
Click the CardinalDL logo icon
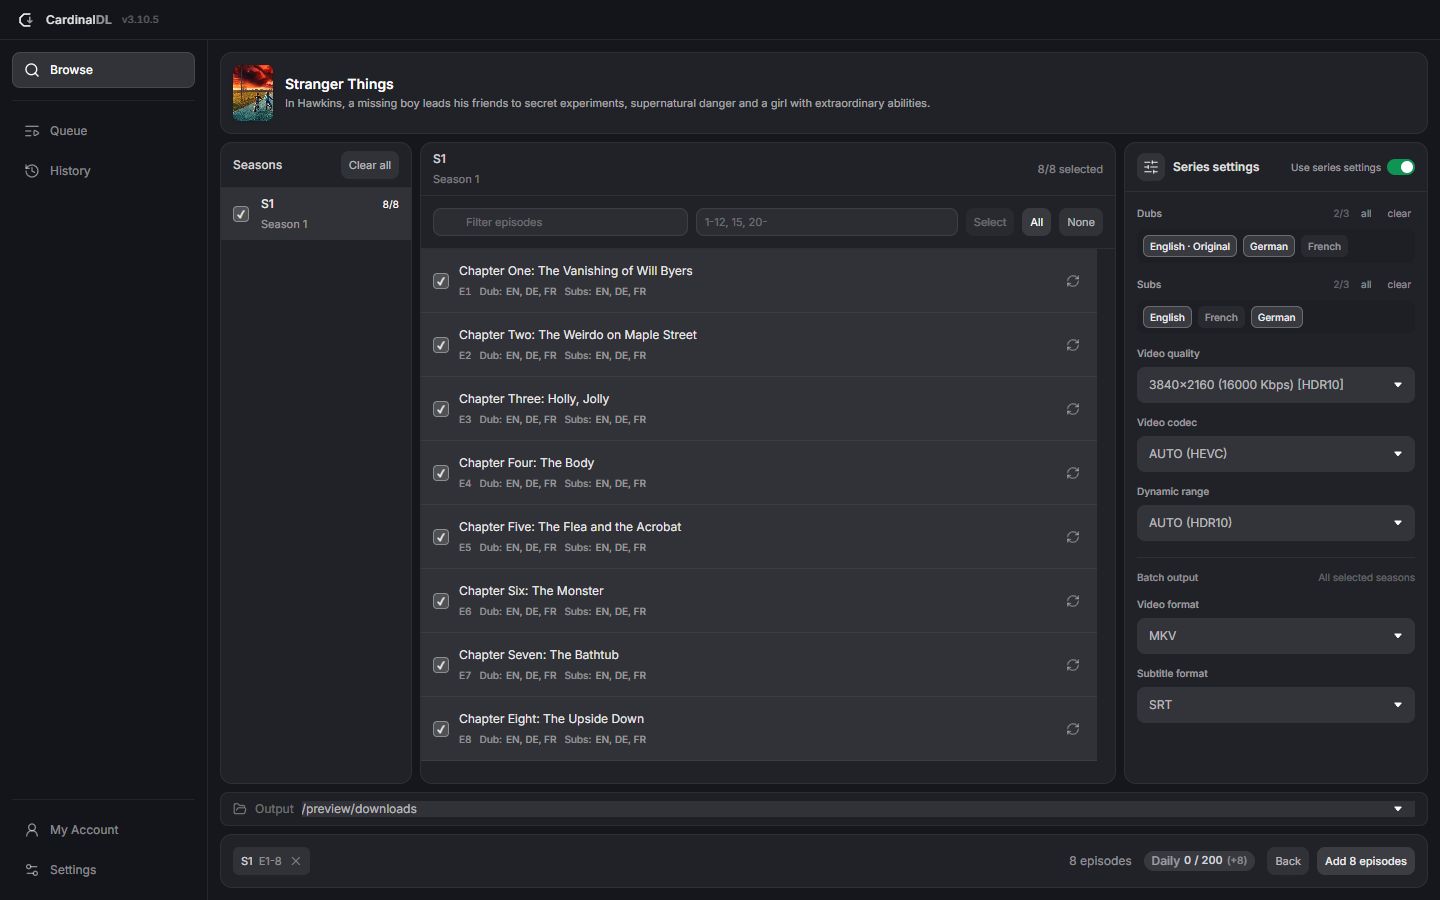pyautogui.click(x=26, y=20)
